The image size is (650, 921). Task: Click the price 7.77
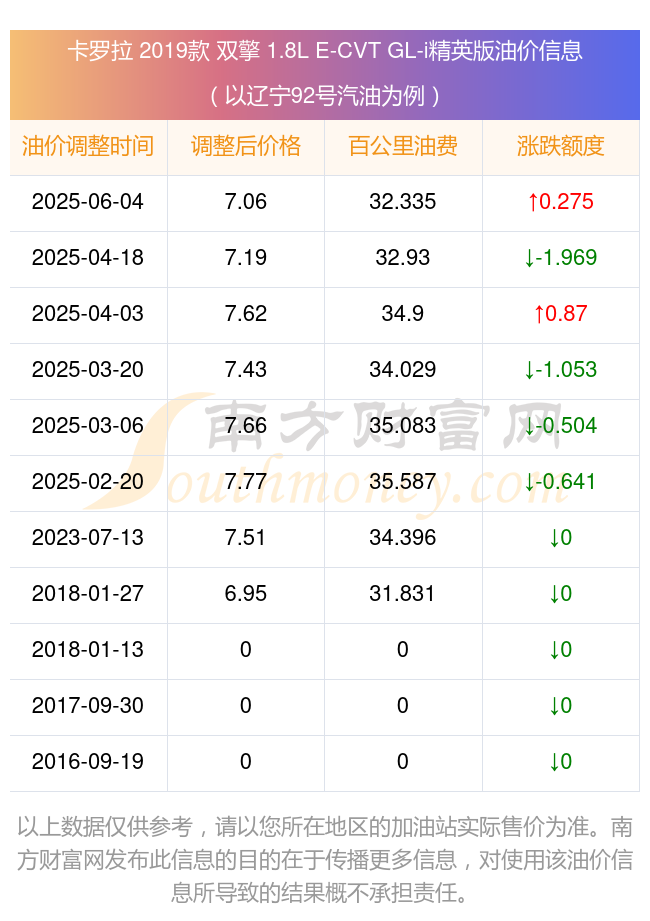(x=245, y=482)
